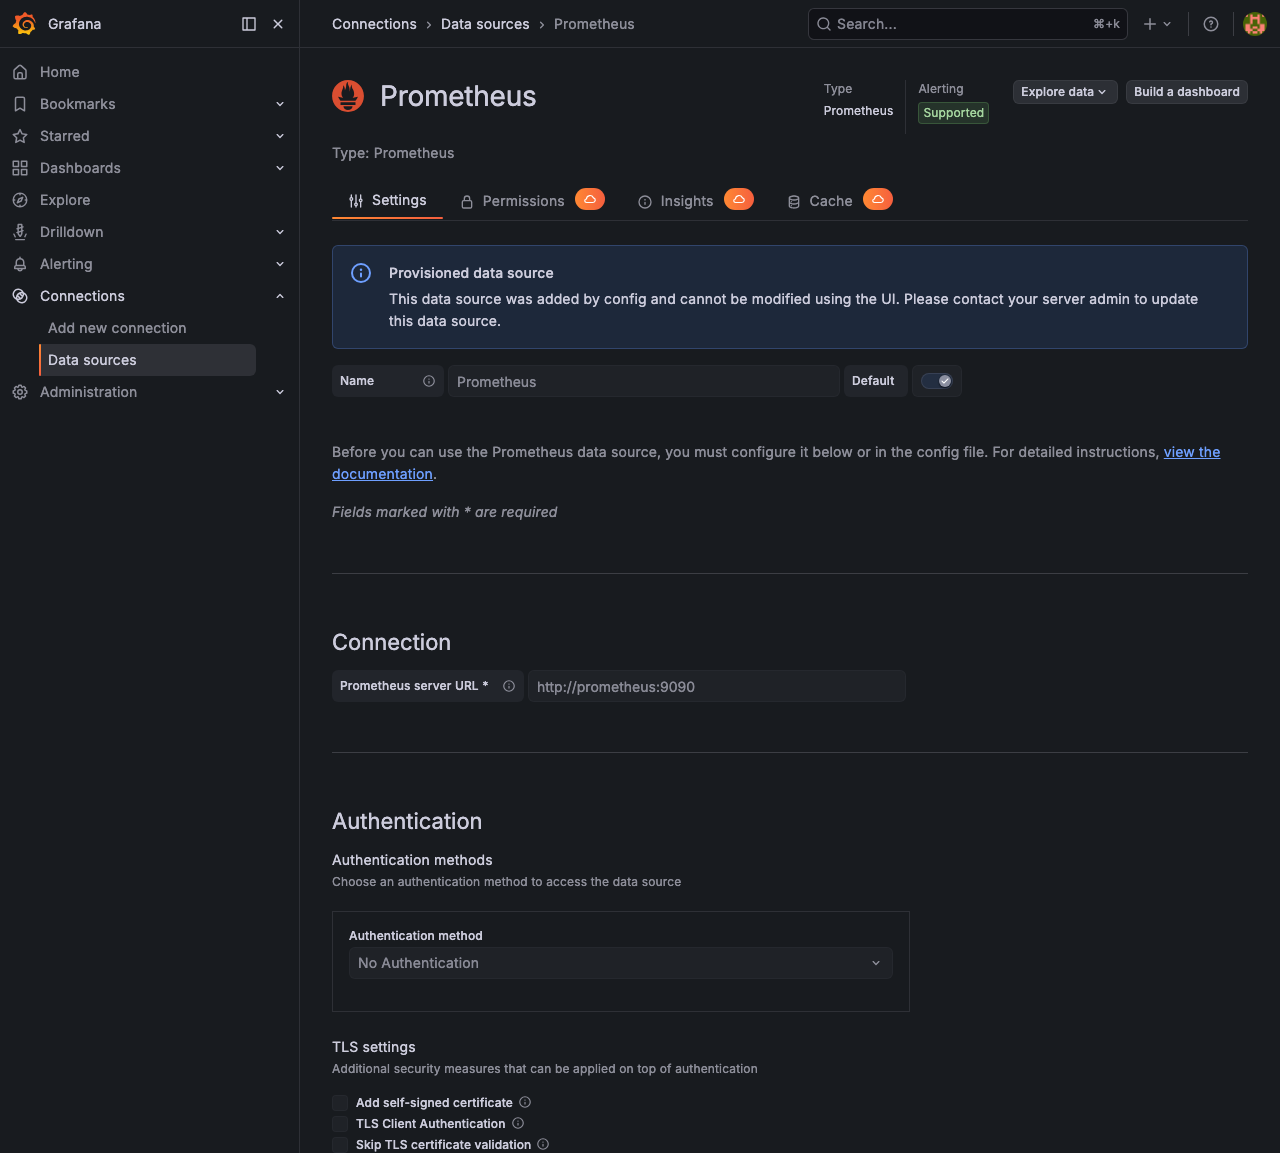Click the Prometheus flame logo
This screenshot has height=1153, width=1280.
point(348,96)
